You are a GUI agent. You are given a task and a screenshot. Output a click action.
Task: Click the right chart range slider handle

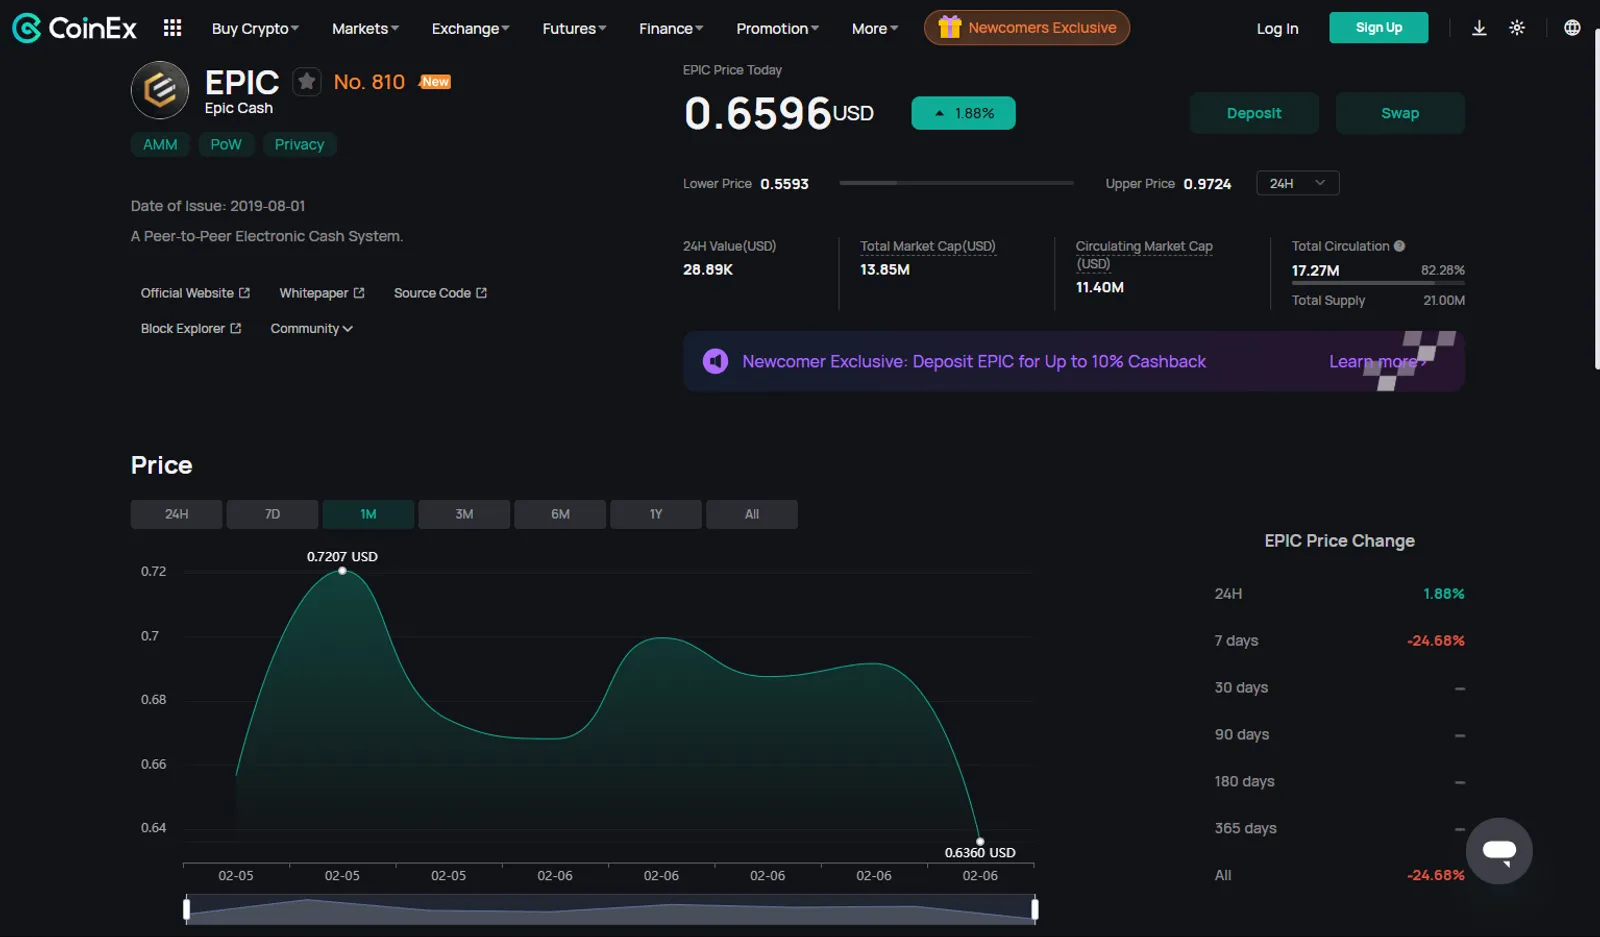click(x=1034, y=909)
